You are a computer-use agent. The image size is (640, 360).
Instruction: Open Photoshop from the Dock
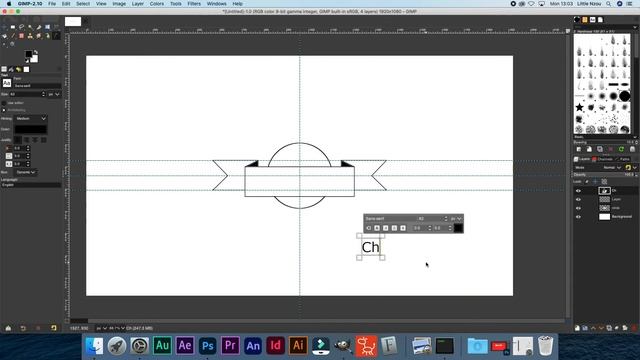207,346
